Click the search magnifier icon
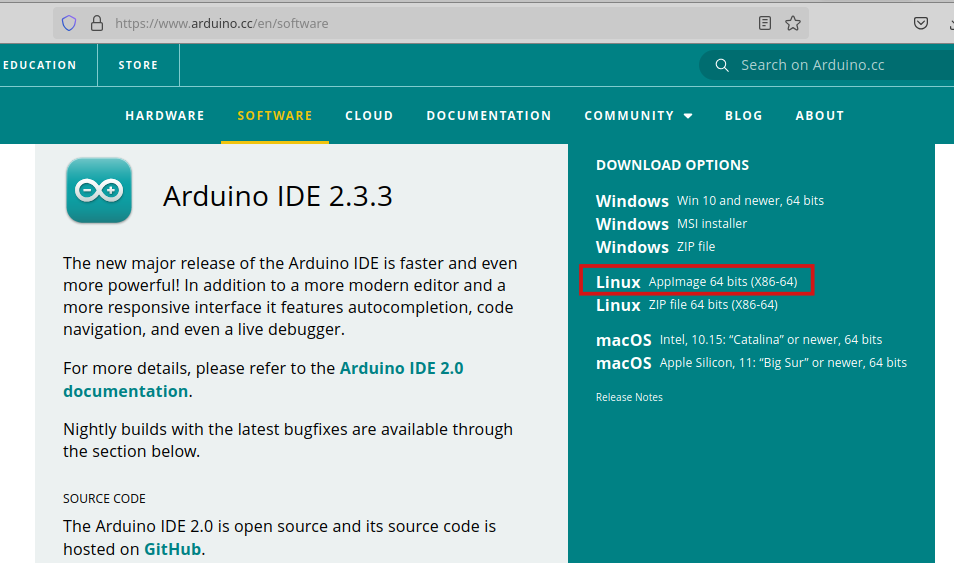 (722, 65)
